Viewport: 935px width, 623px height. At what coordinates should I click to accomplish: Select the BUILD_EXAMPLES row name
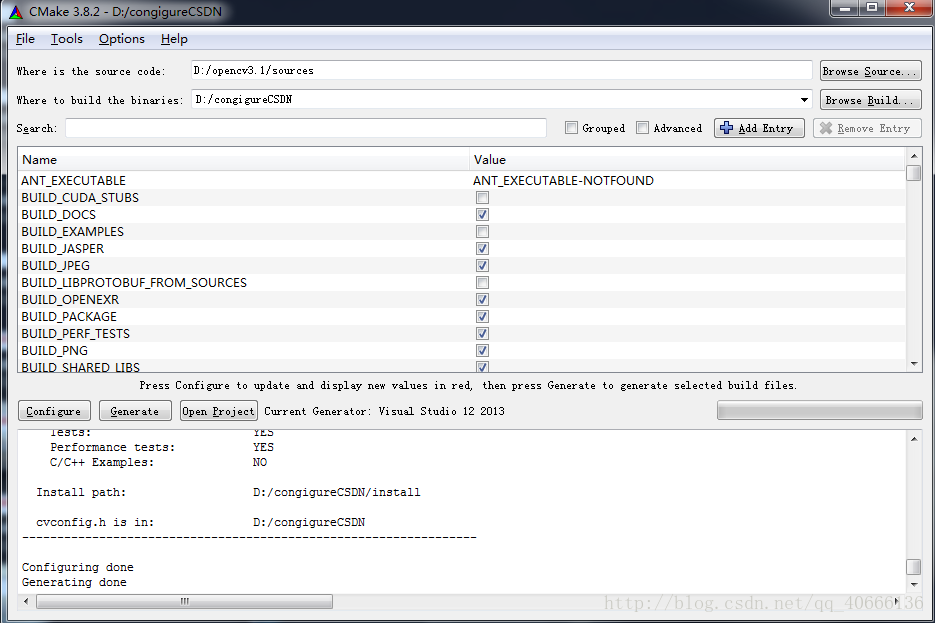73,231
